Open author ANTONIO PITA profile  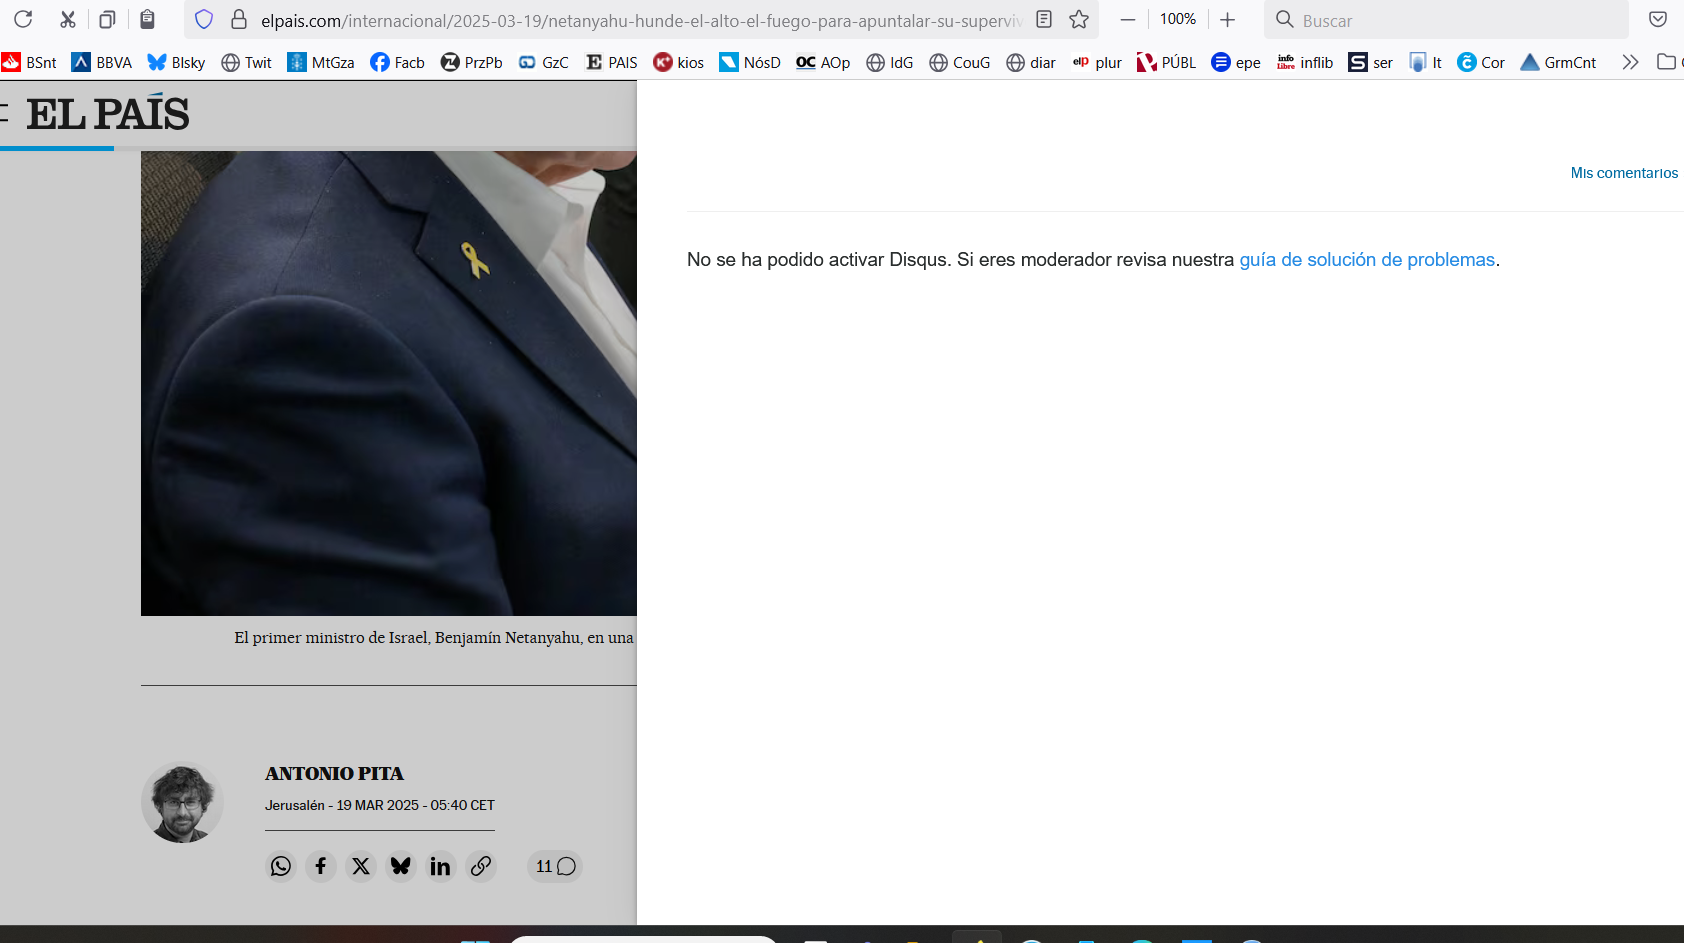point(334,774)
